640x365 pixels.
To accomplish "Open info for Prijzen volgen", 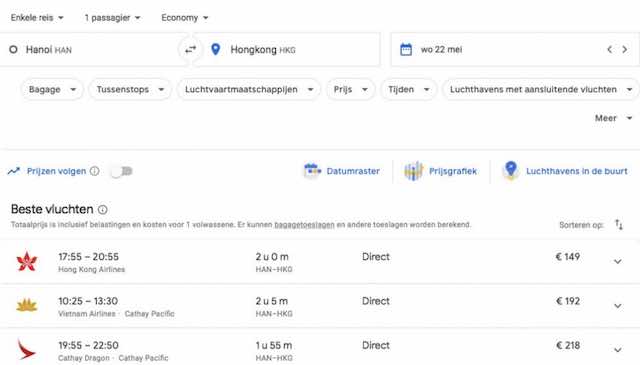I will 94,171.
